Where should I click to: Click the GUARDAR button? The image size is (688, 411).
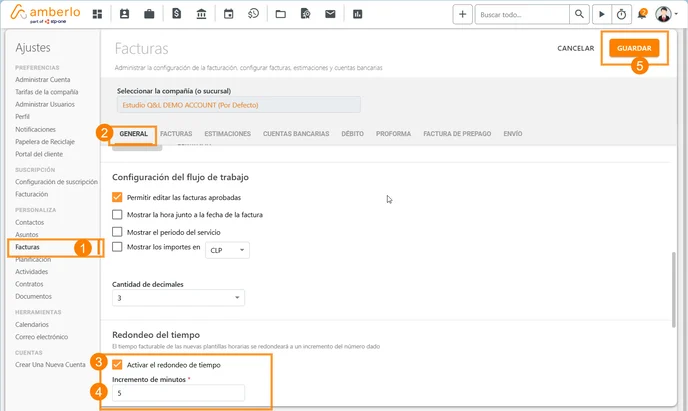pyautogui.click(x=634, y=48)
